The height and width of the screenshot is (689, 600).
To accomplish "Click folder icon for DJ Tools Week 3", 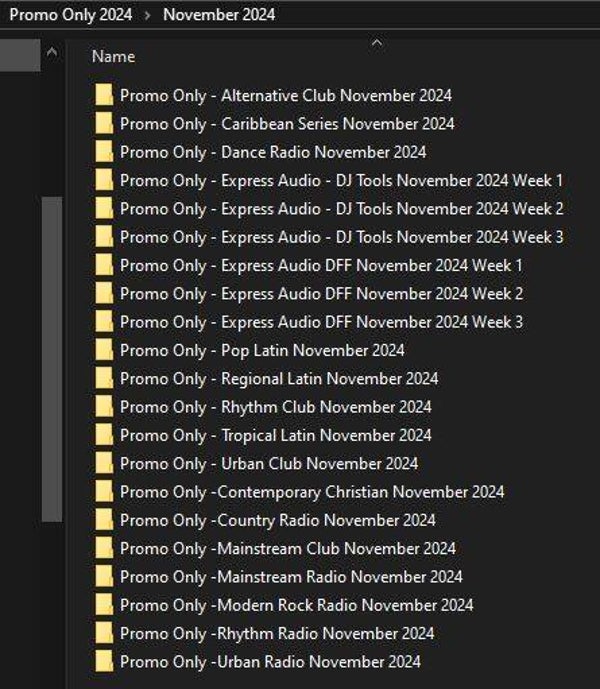I will [x=104, y=237].
